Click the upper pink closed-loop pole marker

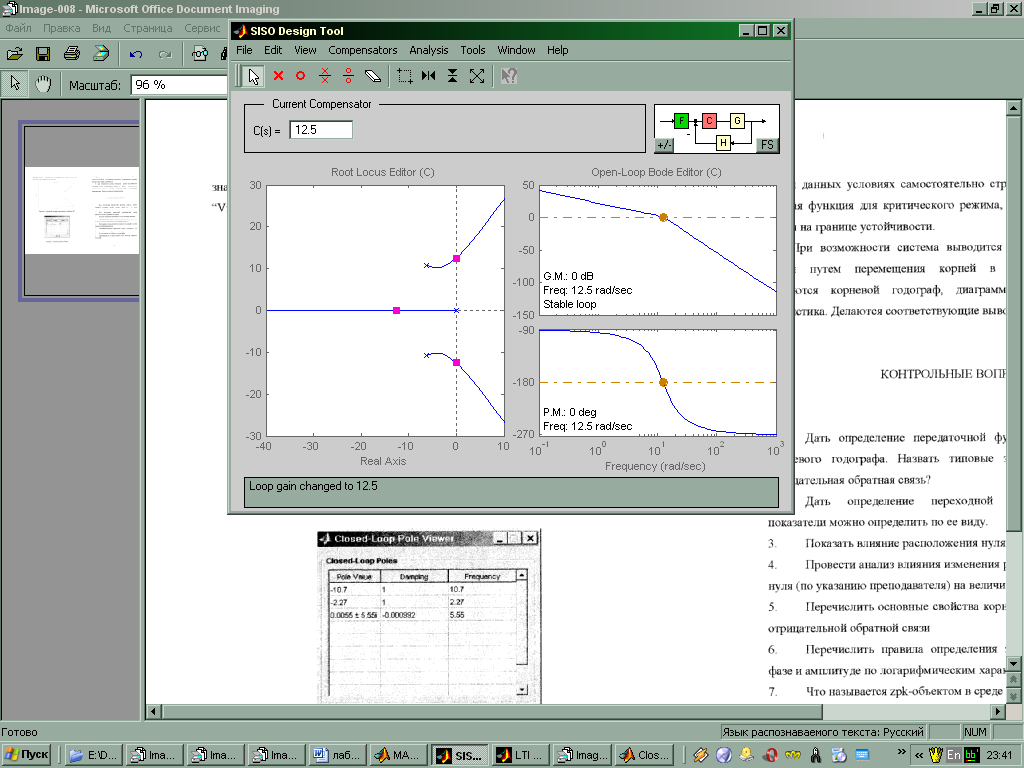[456, 259]
